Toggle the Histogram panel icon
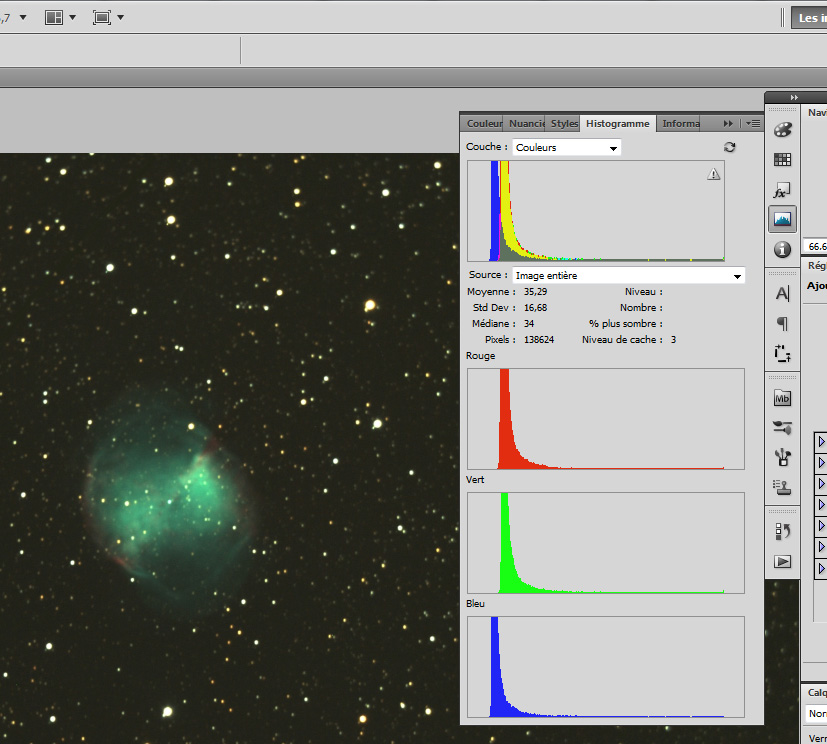Screen dimensions: 827x744 click(782, 219)
